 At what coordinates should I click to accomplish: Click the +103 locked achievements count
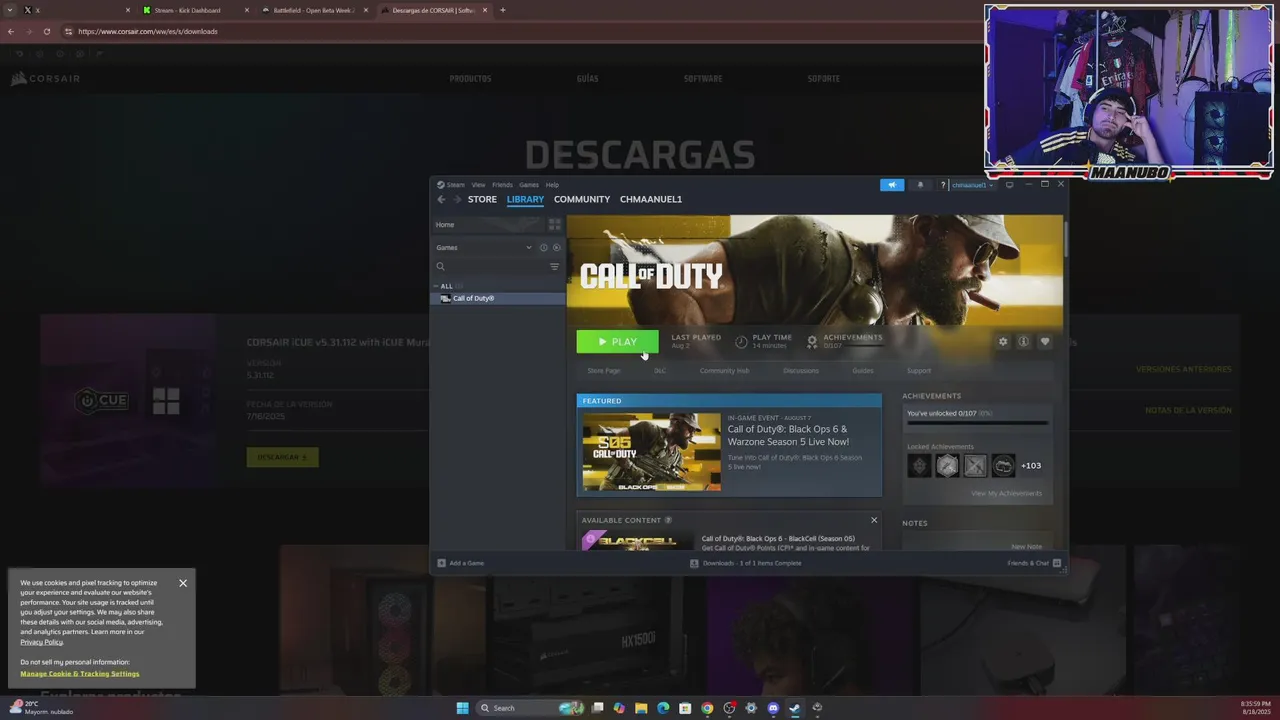tap(1031, 465)
